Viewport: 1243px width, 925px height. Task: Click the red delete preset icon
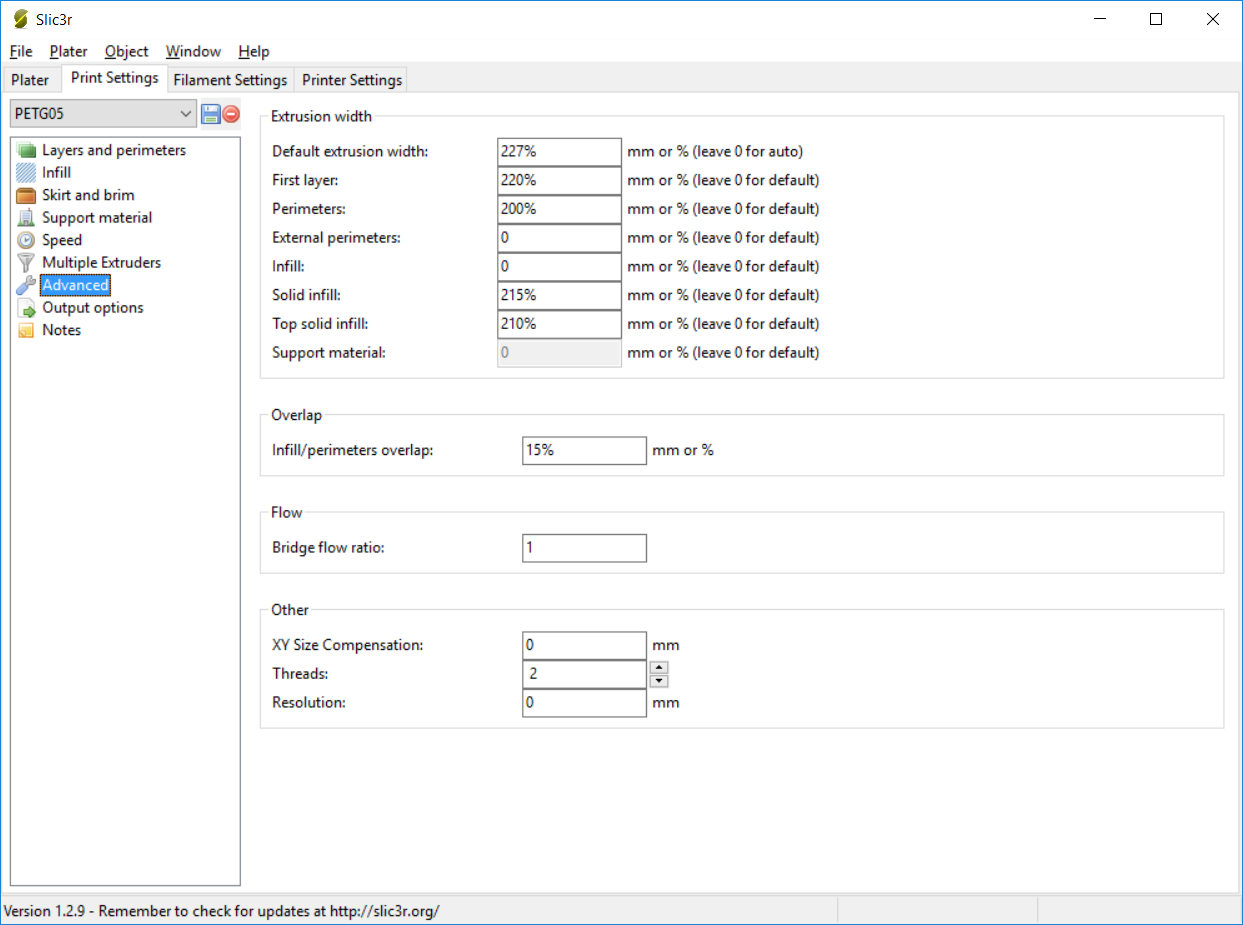231,114
